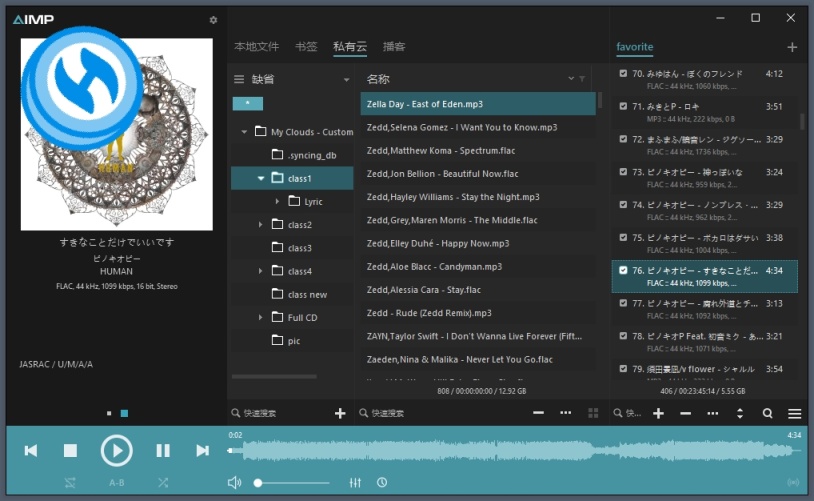Expand the Full CD folder arrow
The image size is (814, 501).
[x=261, y=317]
